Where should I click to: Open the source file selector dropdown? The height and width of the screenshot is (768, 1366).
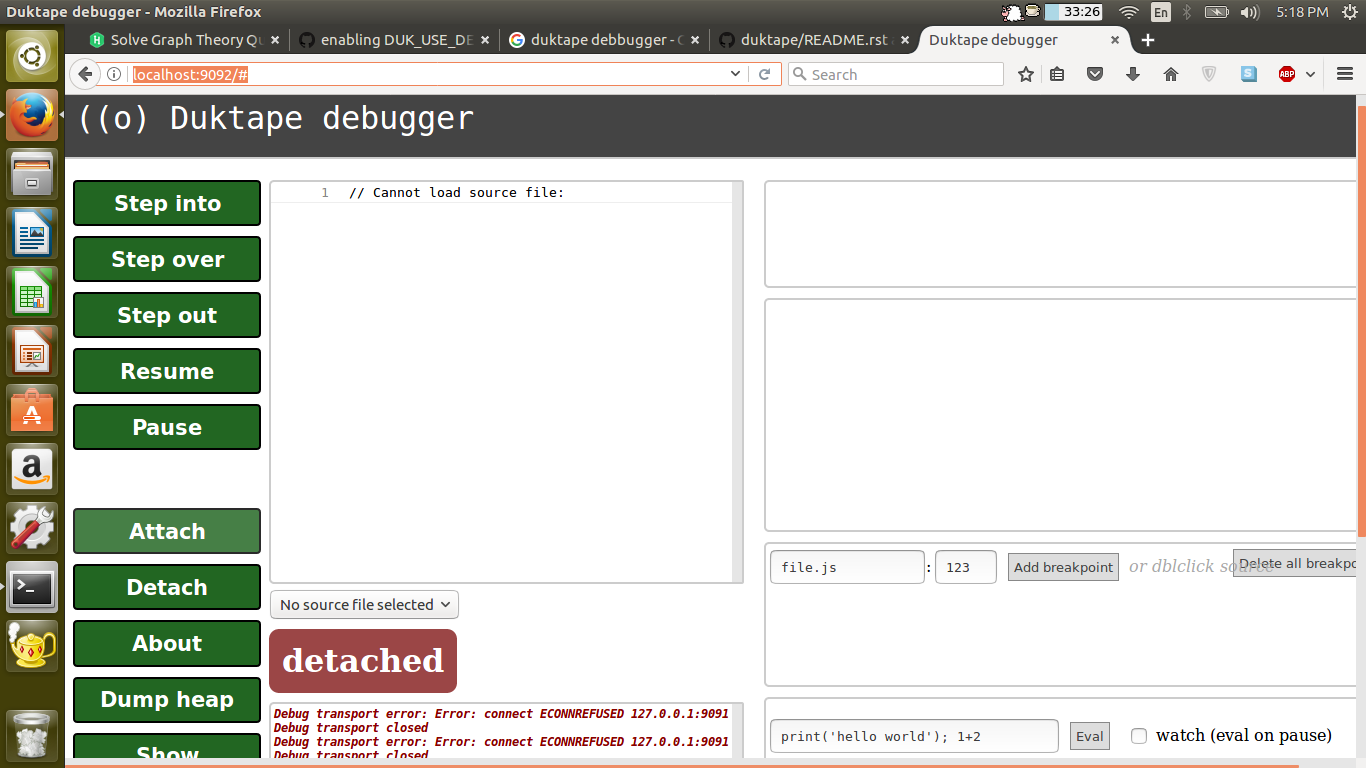click(x=363, y=604)
